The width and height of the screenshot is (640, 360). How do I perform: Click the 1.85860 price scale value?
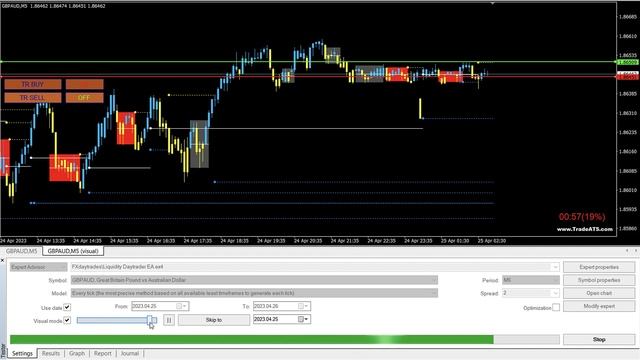pyautogui.click(x=628, y=229)
